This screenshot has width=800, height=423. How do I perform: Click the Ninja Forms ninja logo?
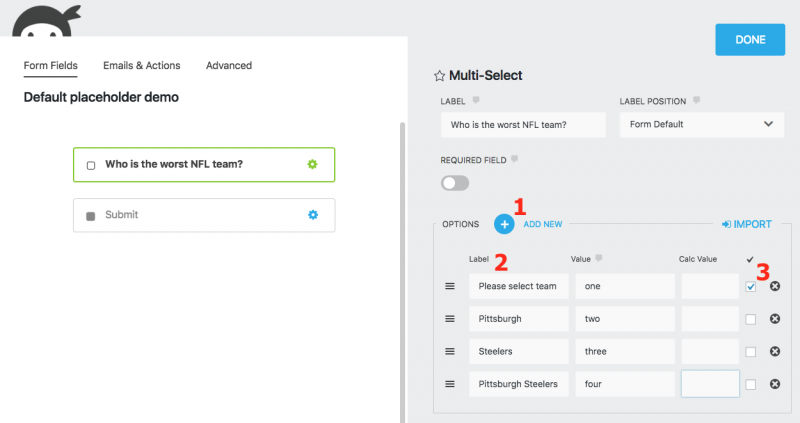[x=46, y=20]
